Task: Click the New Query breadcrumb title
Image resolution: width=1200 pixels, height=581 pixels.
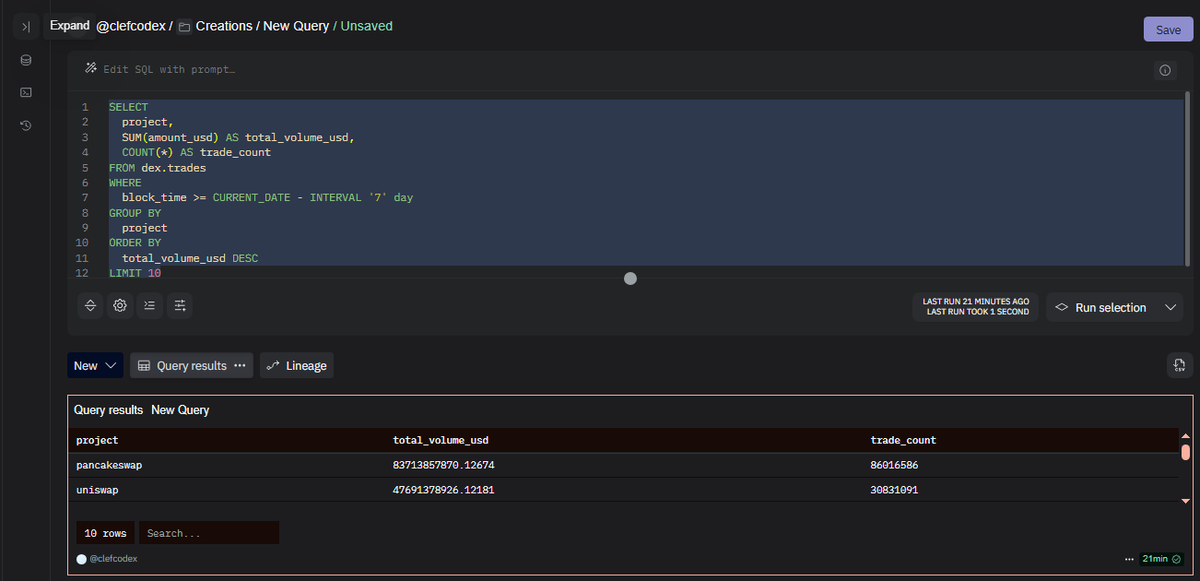Action: click(x=296, y=26)
